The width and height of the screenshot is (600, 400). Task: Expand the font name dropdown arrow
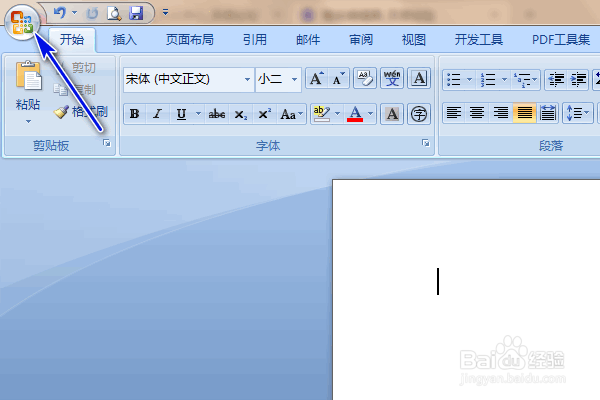[x=248, y=80]
